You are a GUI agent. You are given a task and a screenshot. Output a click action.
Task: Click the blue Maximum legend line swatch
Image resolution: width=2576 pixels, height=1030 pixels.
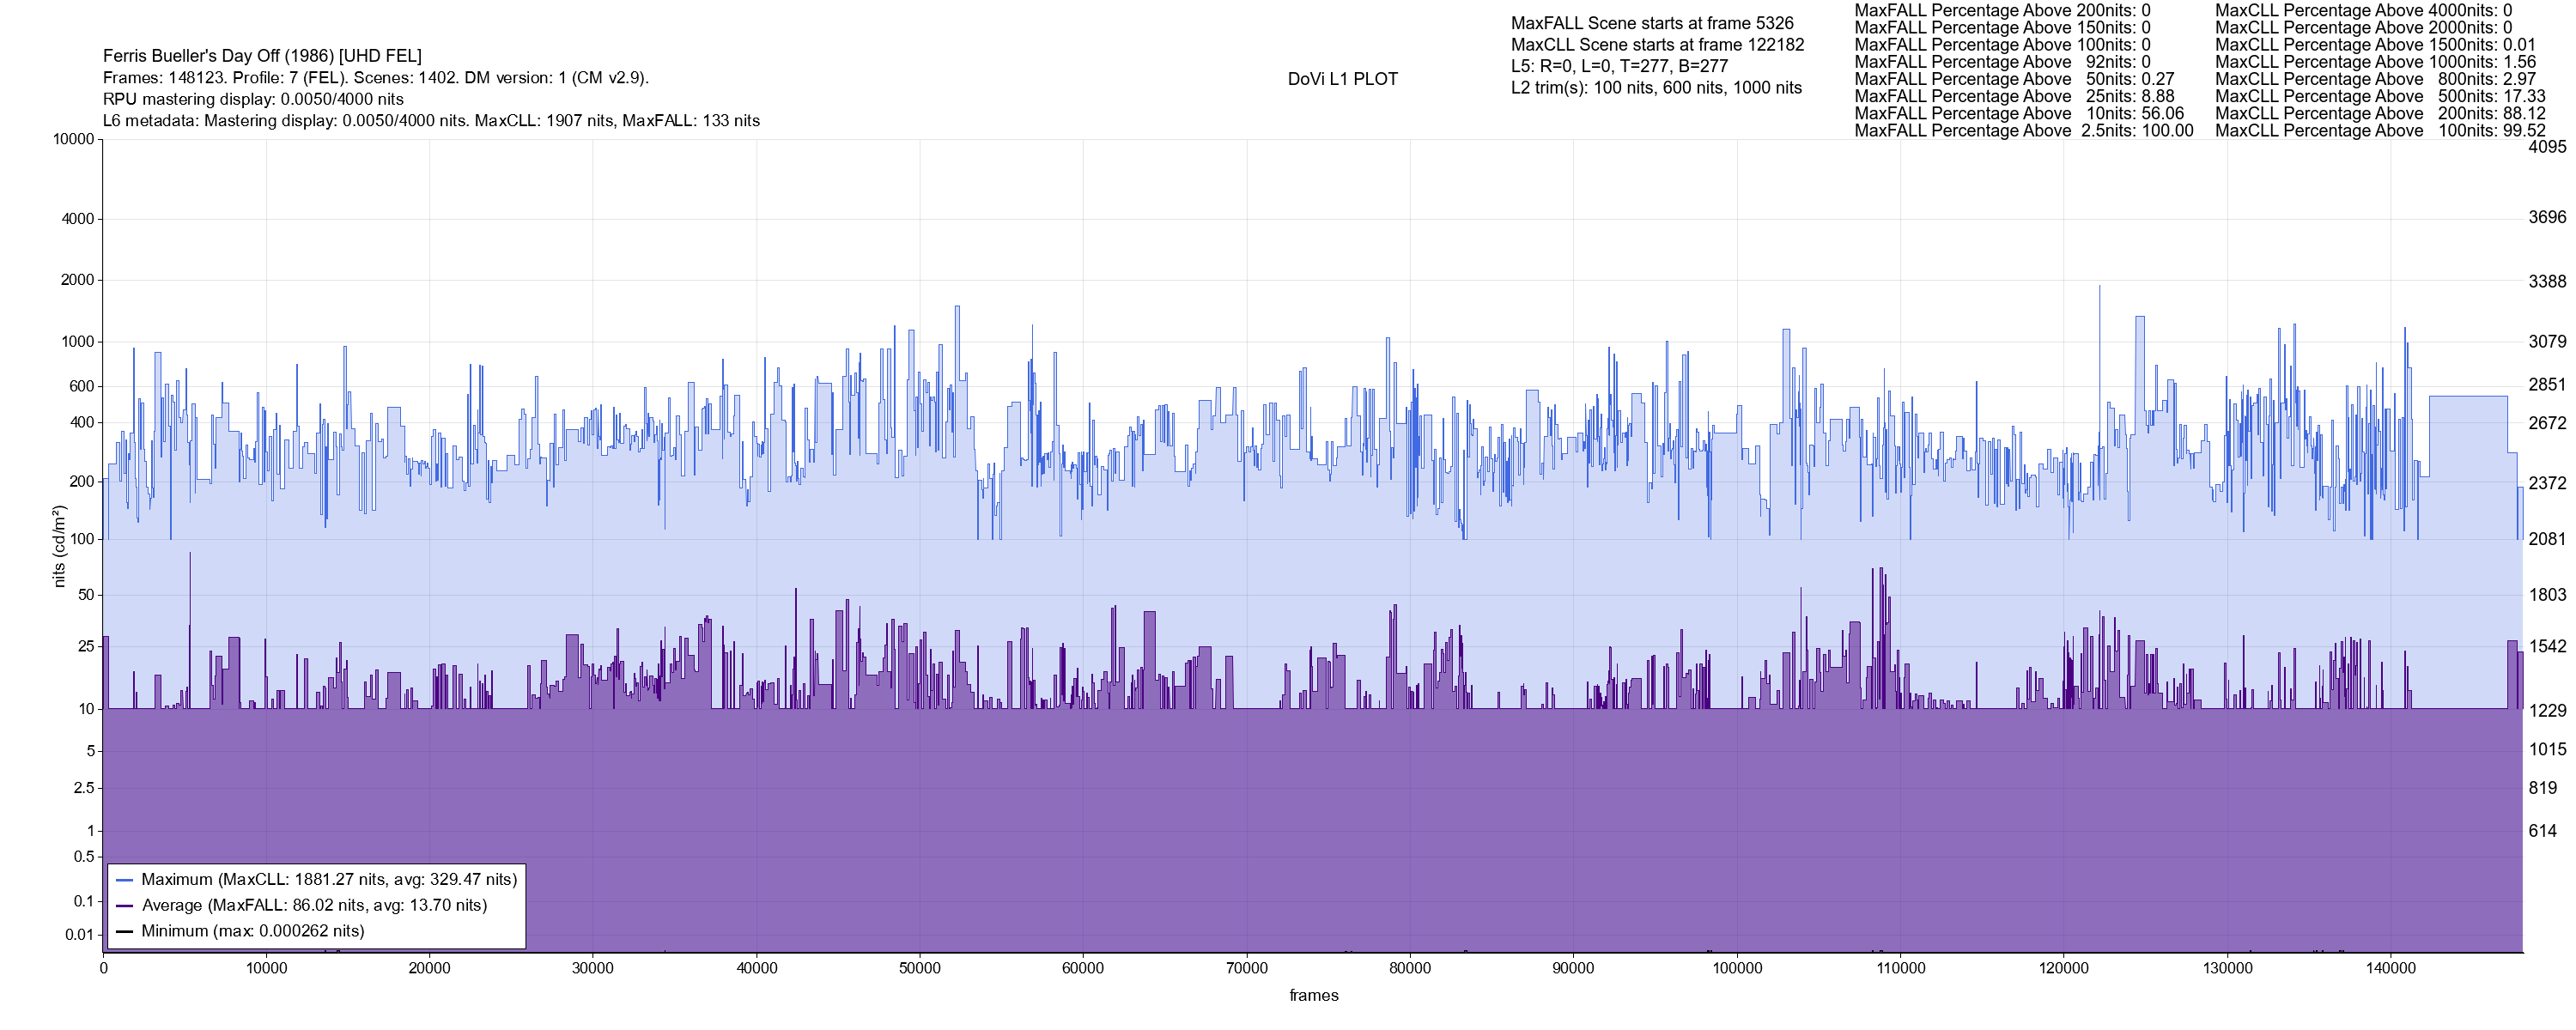coord(125,880)
